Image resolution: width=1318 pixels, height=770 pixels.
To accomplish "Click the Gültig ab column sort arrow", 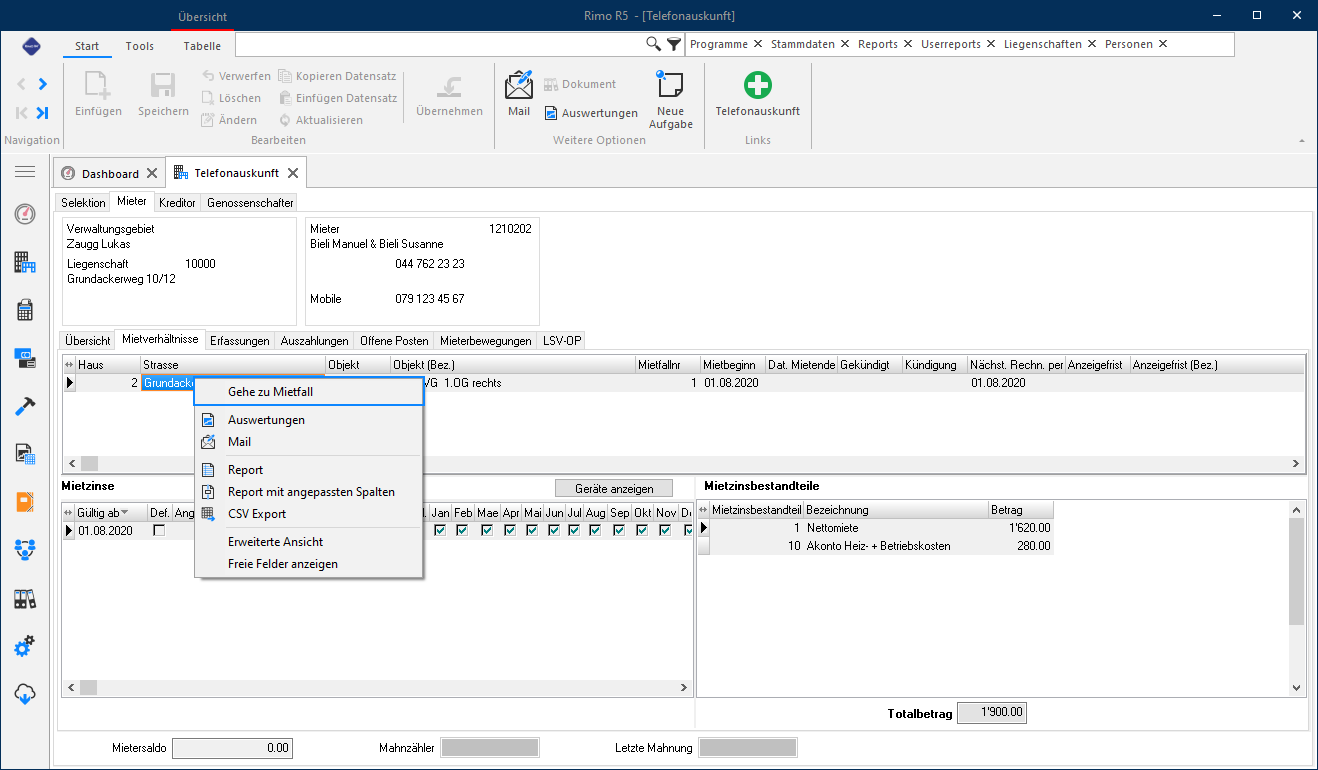I will pyautogui.click(x=125, y=513).
